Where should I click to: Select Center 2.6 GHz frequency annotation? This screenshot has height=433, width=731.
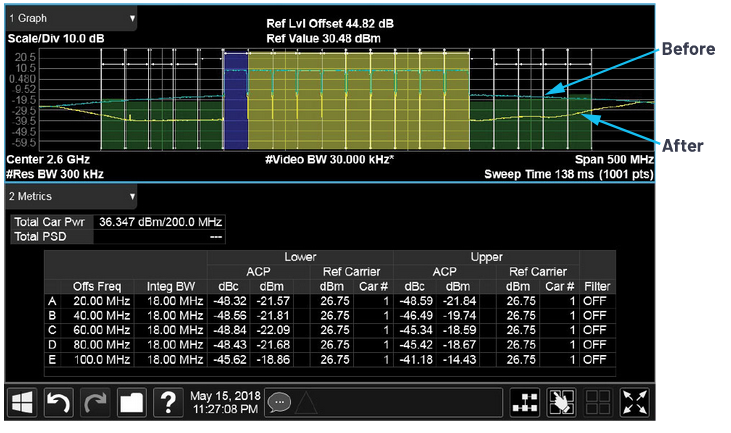[x=48, y=159]
